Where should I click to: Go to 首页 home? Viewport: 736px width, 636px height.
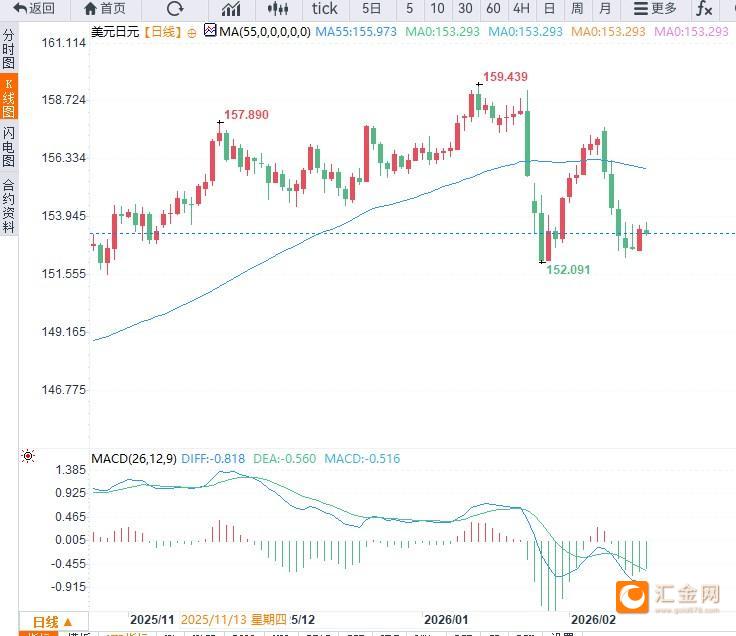click(105, 8)
